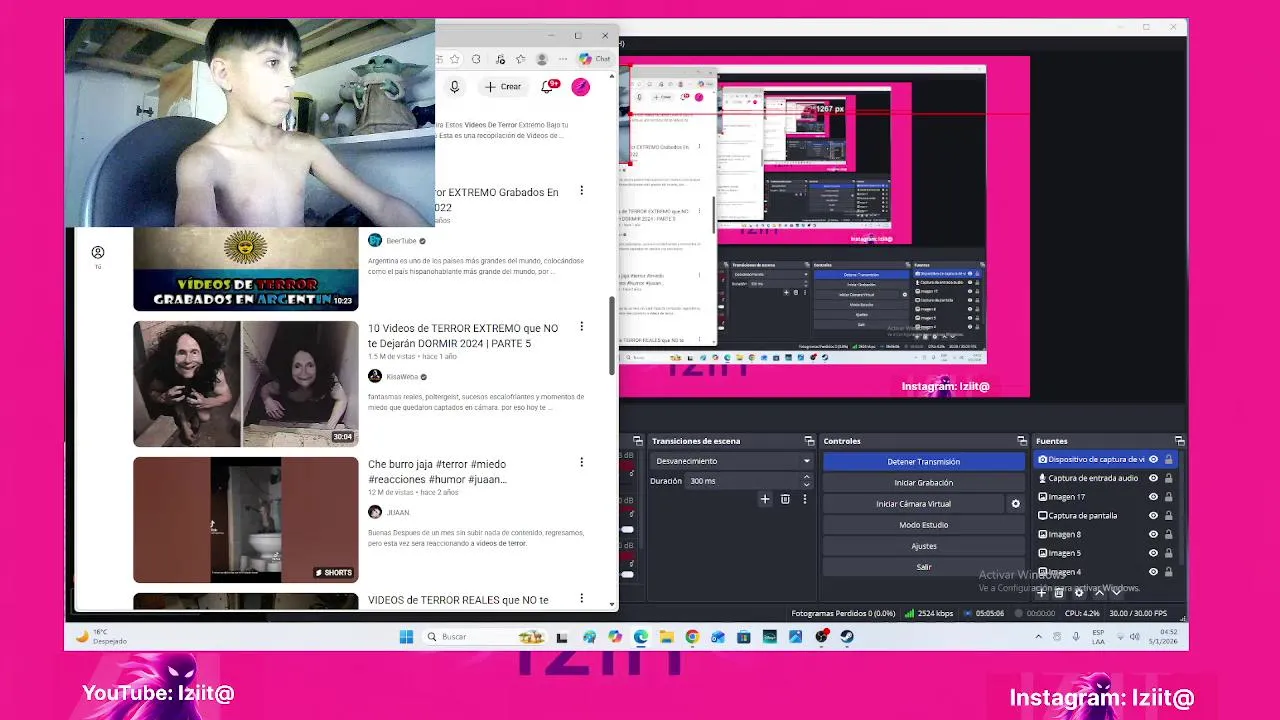Open virtual camera settings gear
Viewport: 1280px width, 720px height.
[x=1015, y=504]
